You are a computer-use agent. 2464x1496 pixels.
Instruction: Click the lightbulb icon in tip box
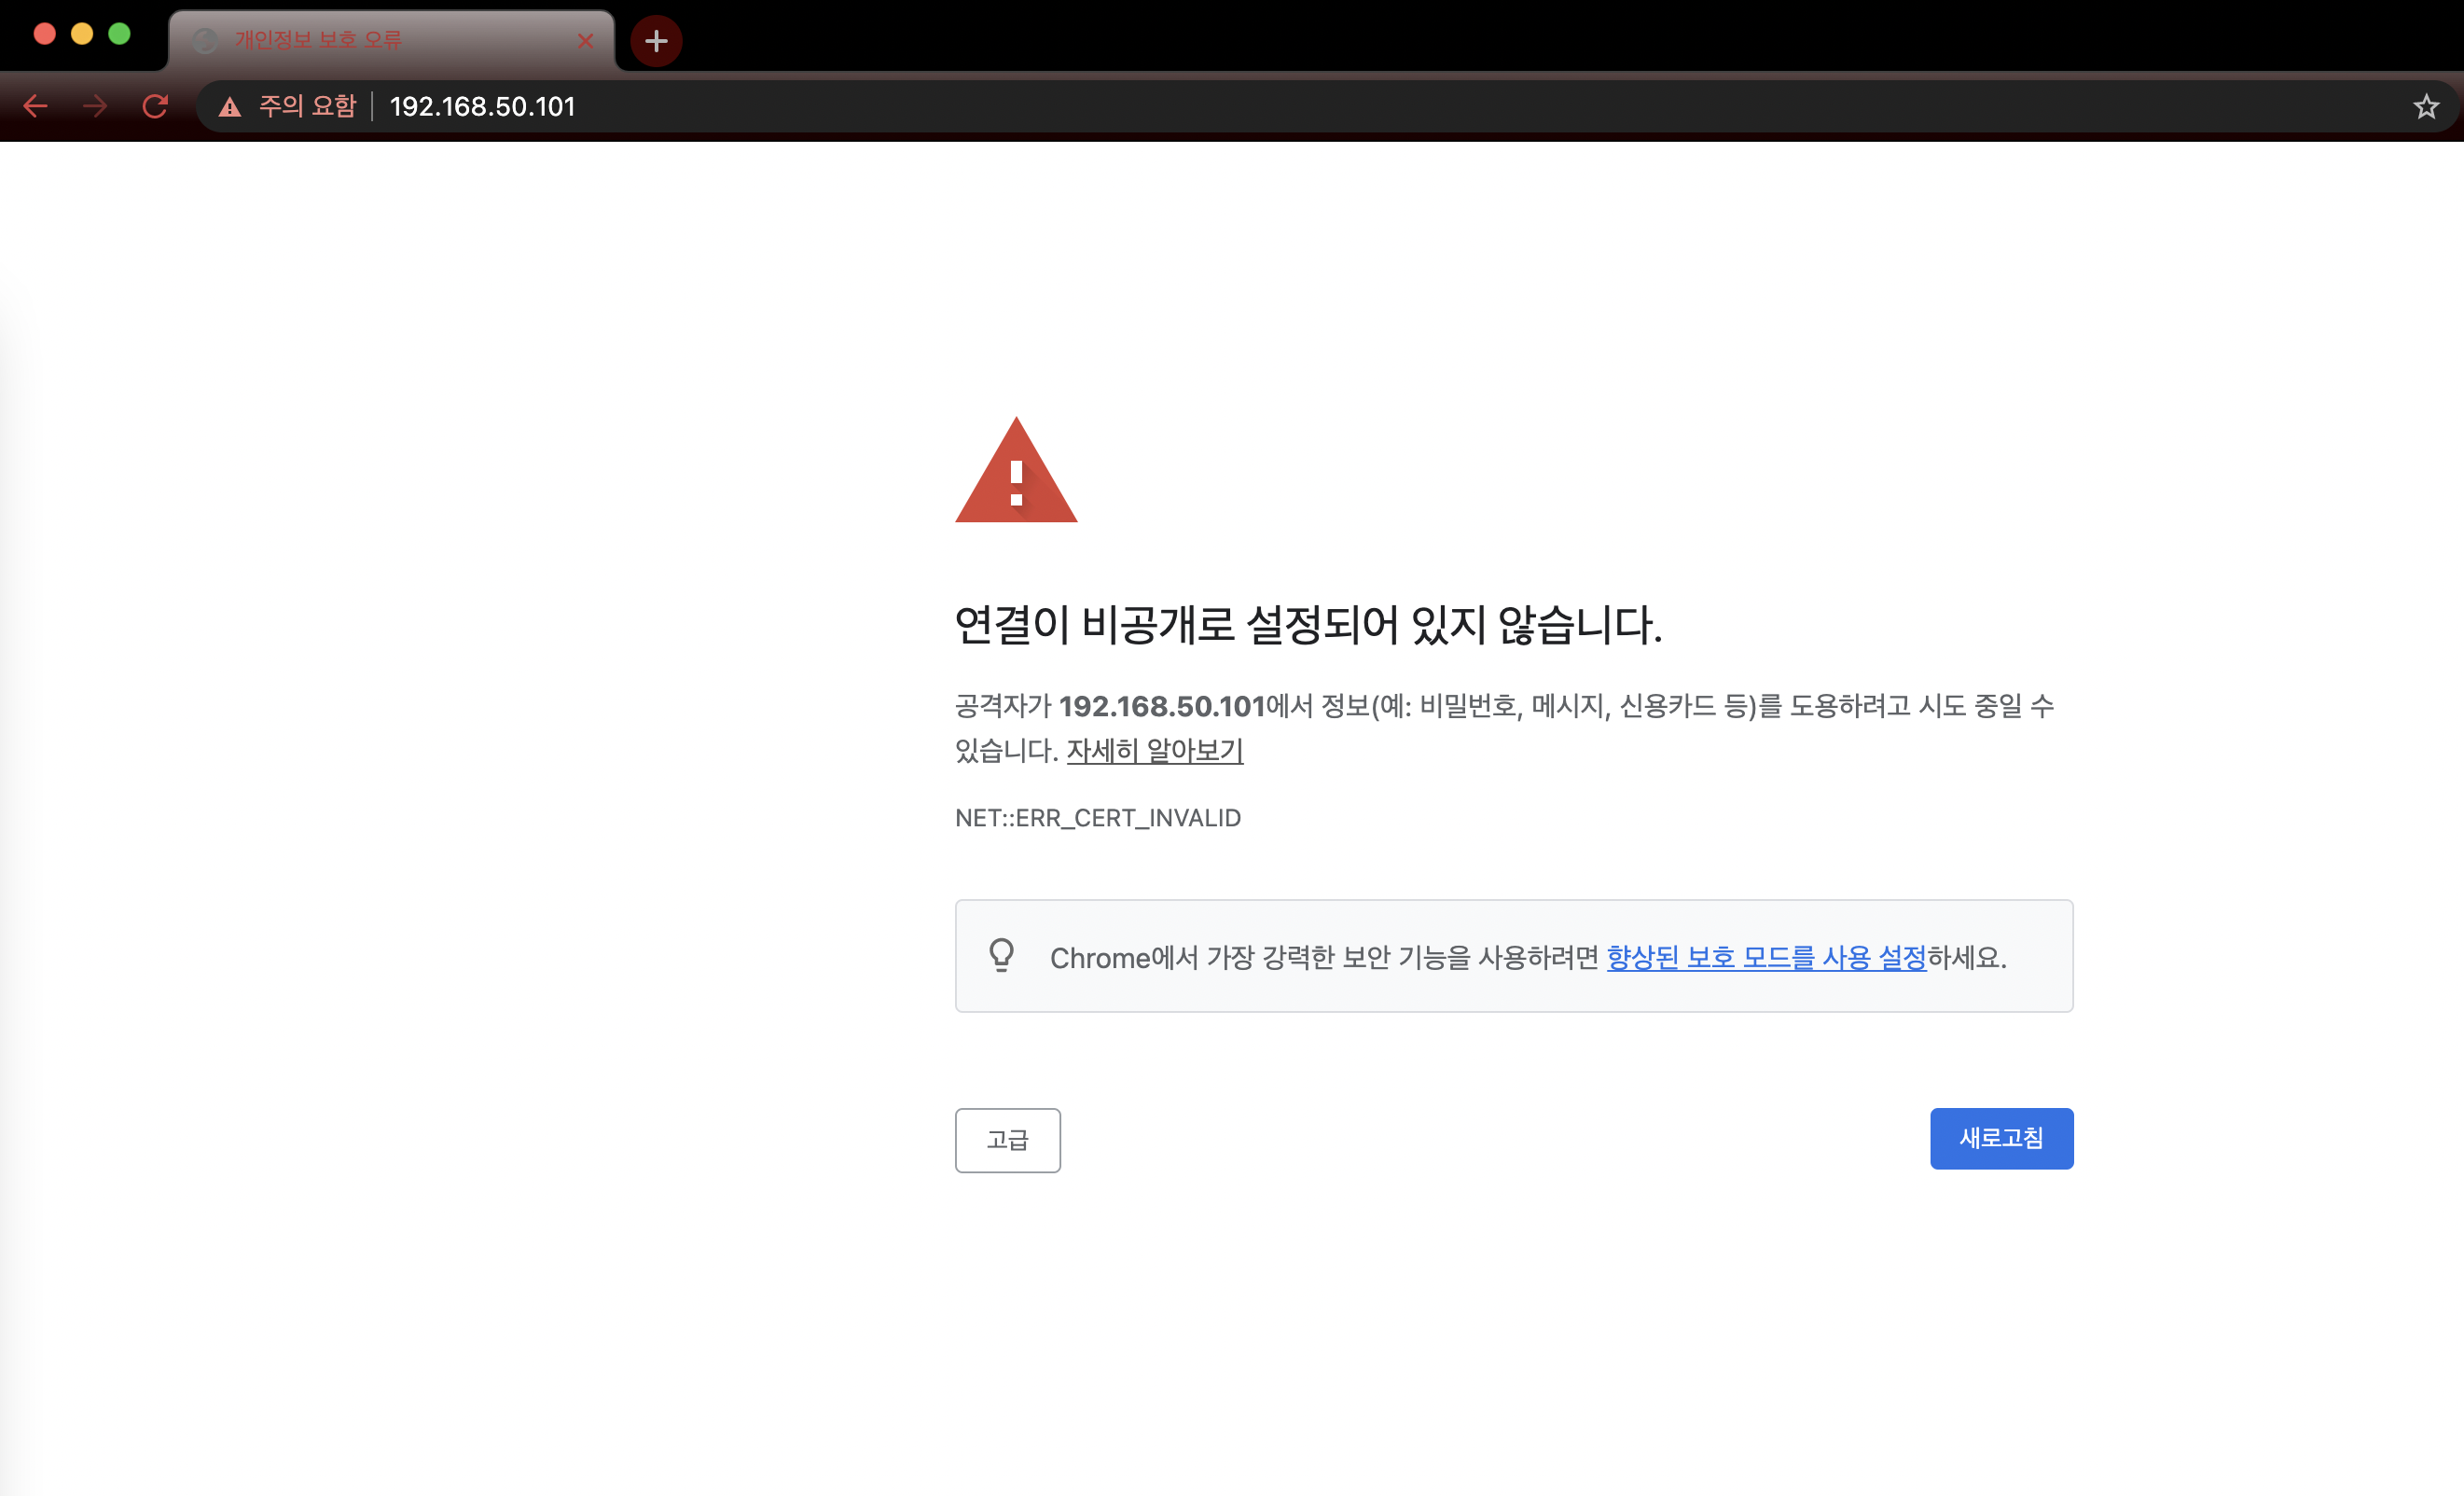click(x=1001, y=955)
